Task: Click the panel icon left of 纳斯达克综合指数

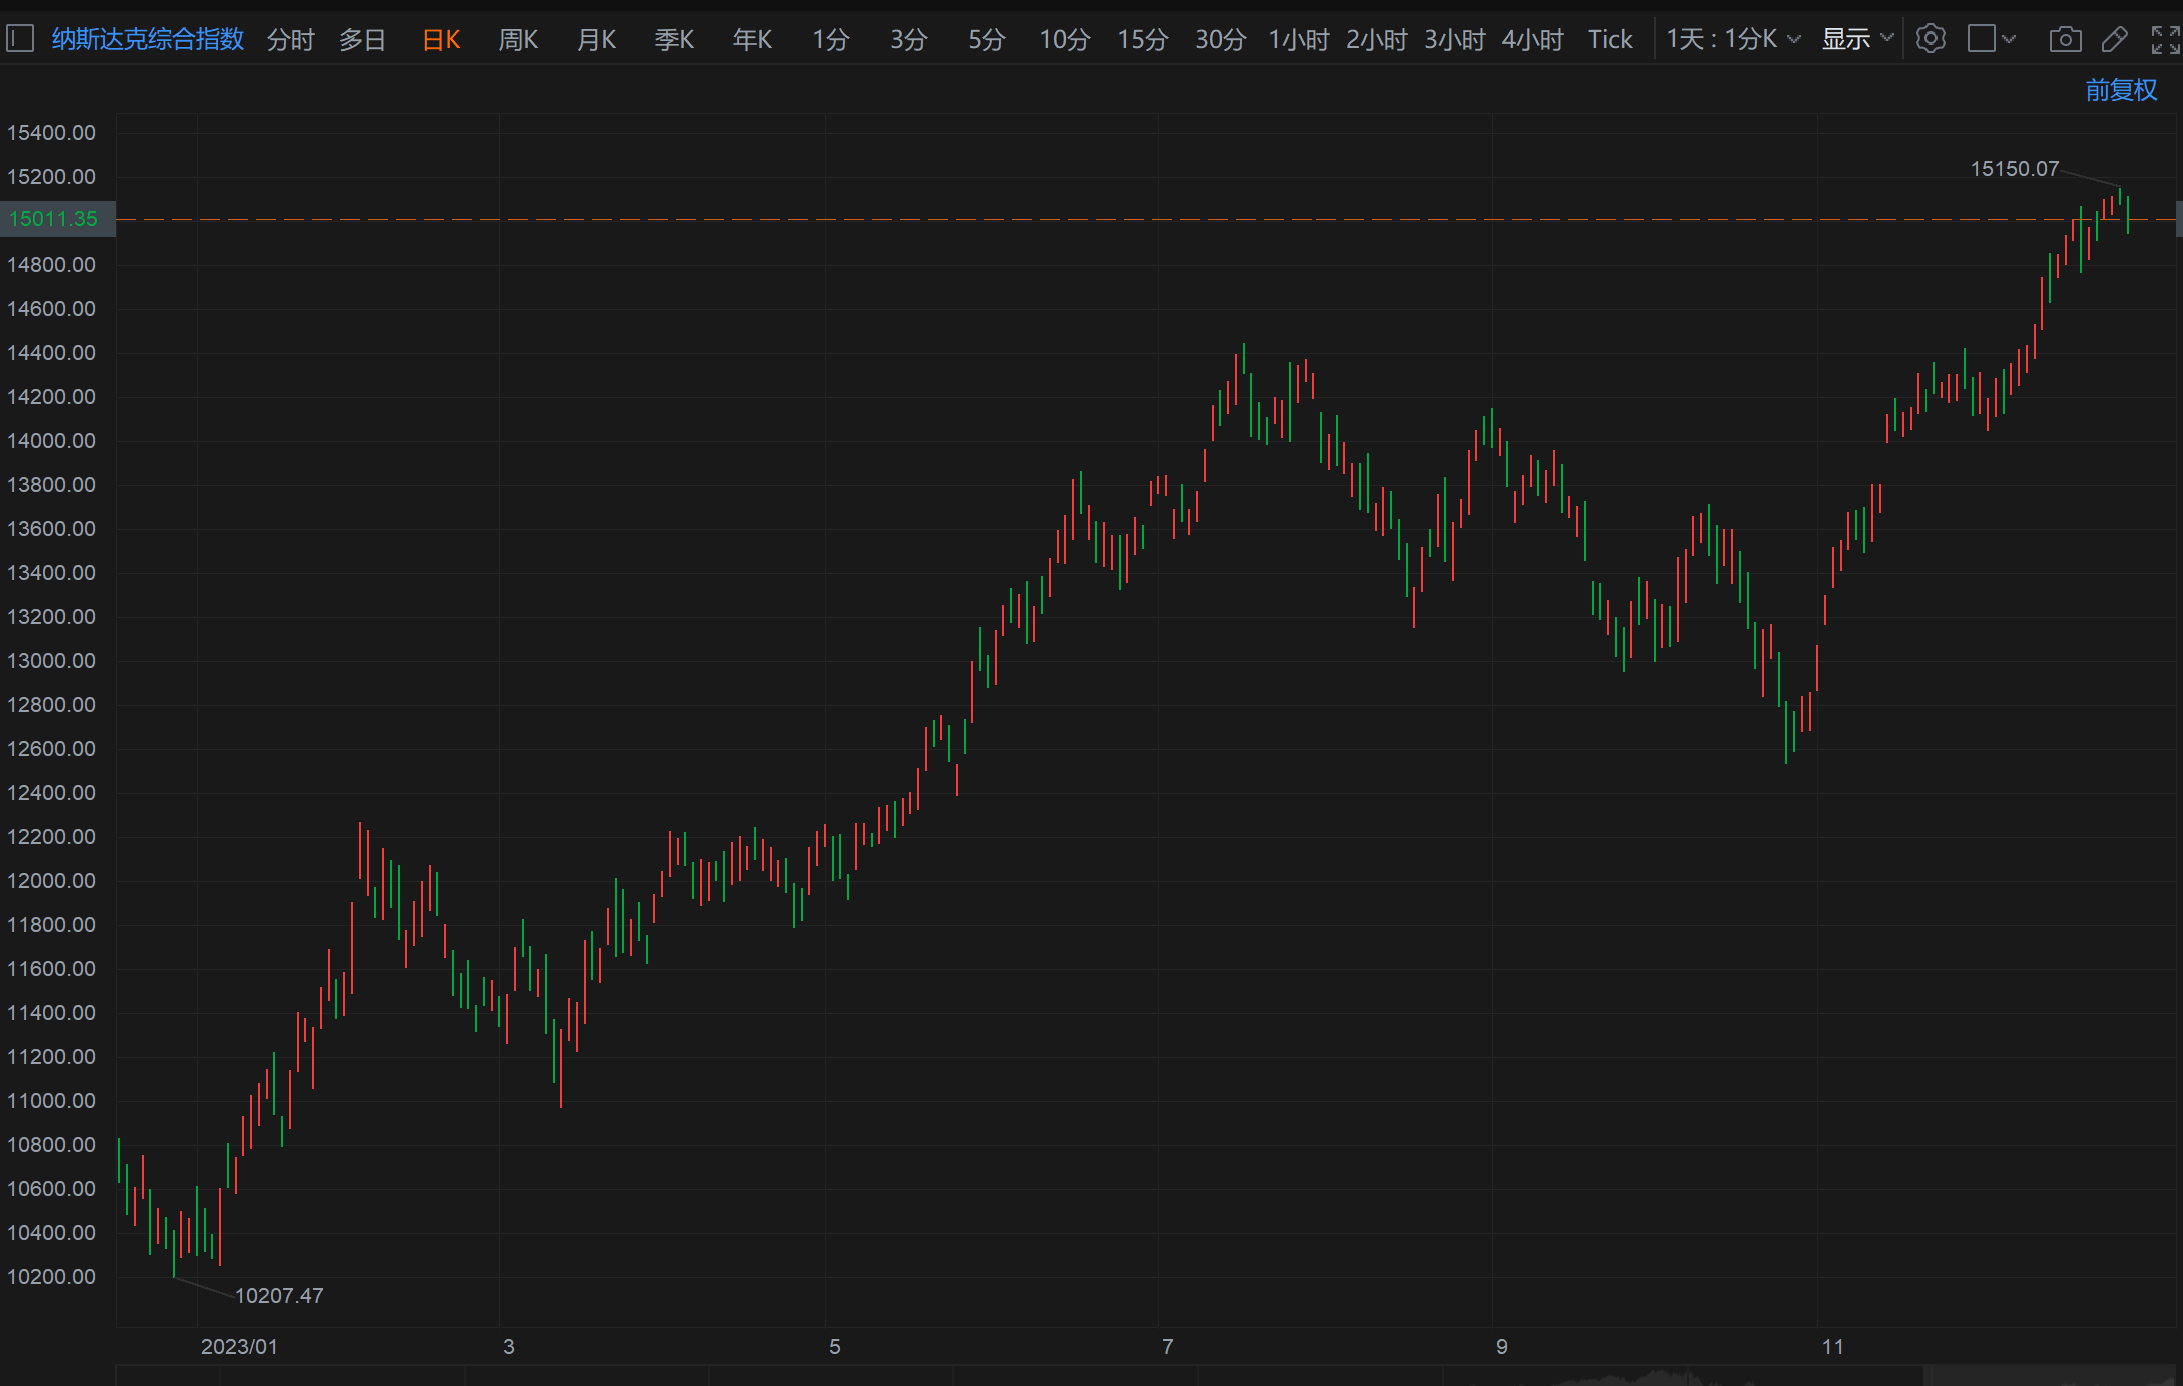Action: [x=20, y=39]
